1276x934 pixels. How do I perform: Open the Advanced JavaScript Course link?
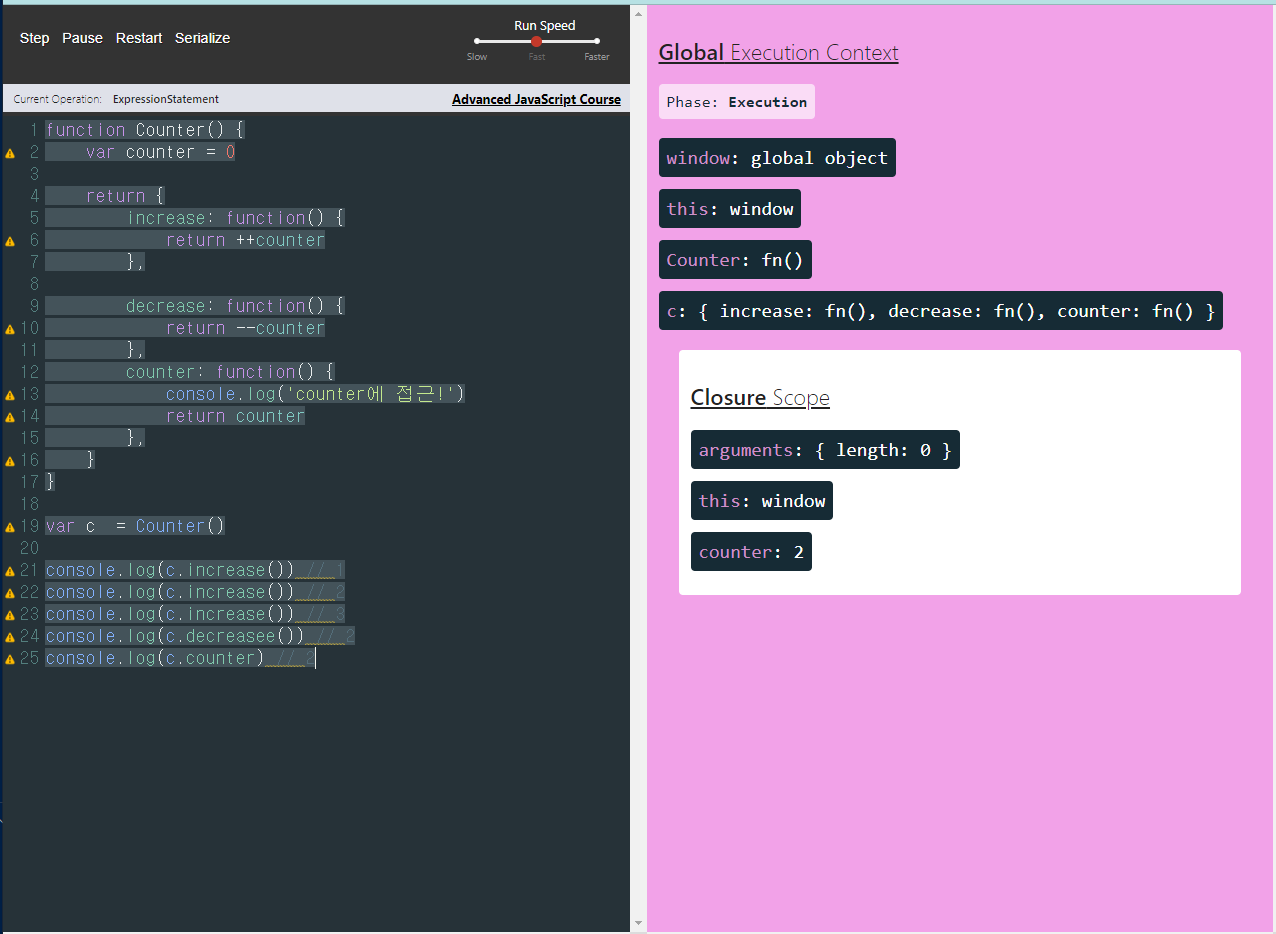tap(536, 99)
